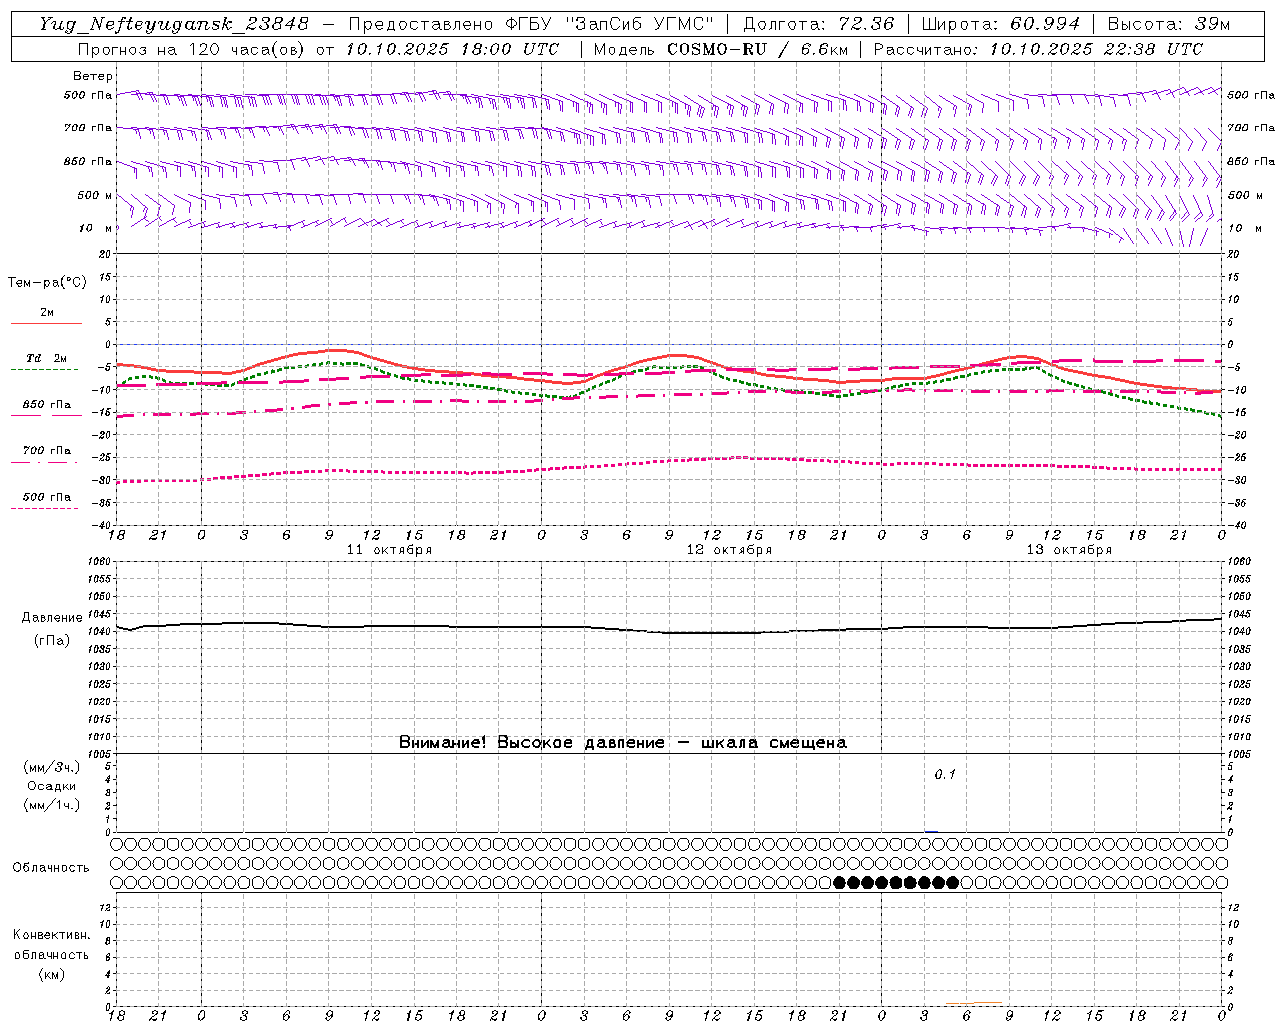Click the Осадки panel label
1280x1024 pixels.
(x=52, y=786)
